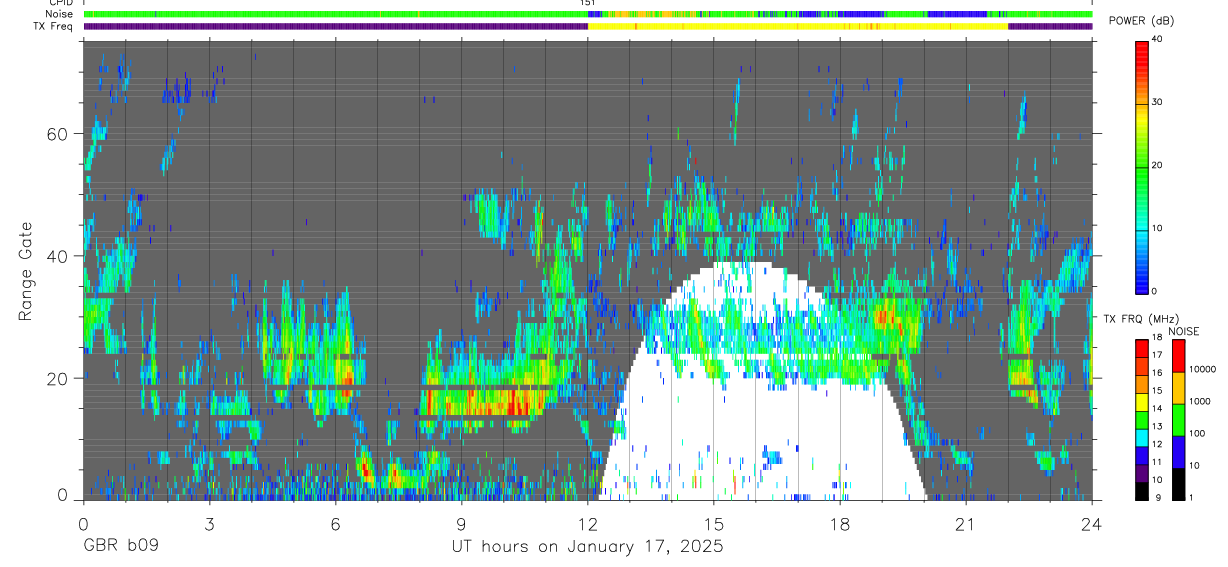This screenshot has width=1228, height=567.
Task: Click the '10000' label on NOISE legend
Action: 1201,371
